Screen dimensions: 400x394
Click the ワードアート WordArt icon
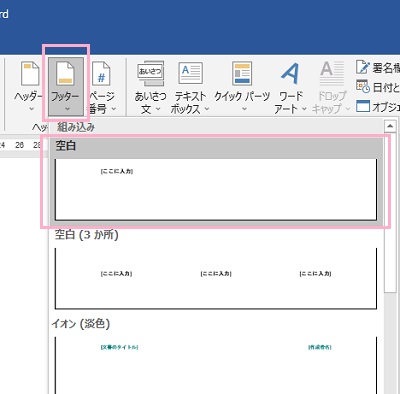290,73
